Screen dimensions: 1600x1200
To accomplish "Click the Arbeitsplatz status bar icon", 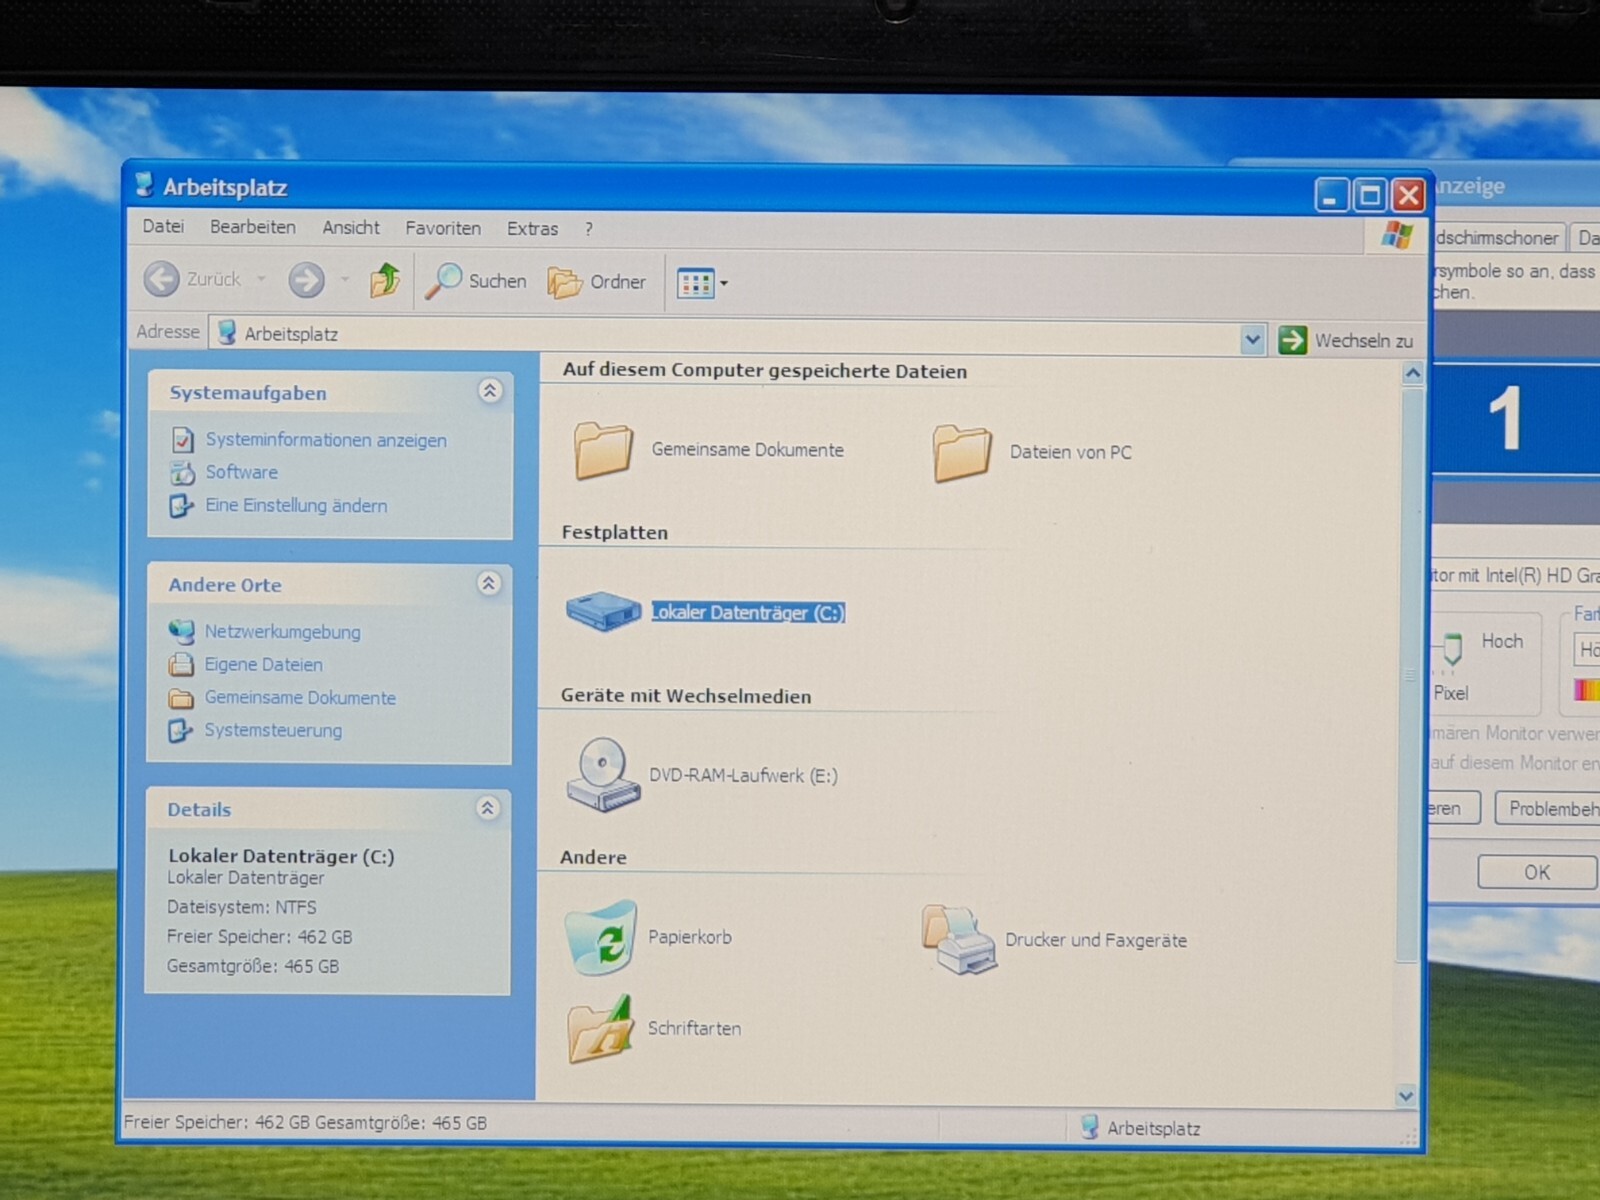I will click(x=1090, y=1127).
